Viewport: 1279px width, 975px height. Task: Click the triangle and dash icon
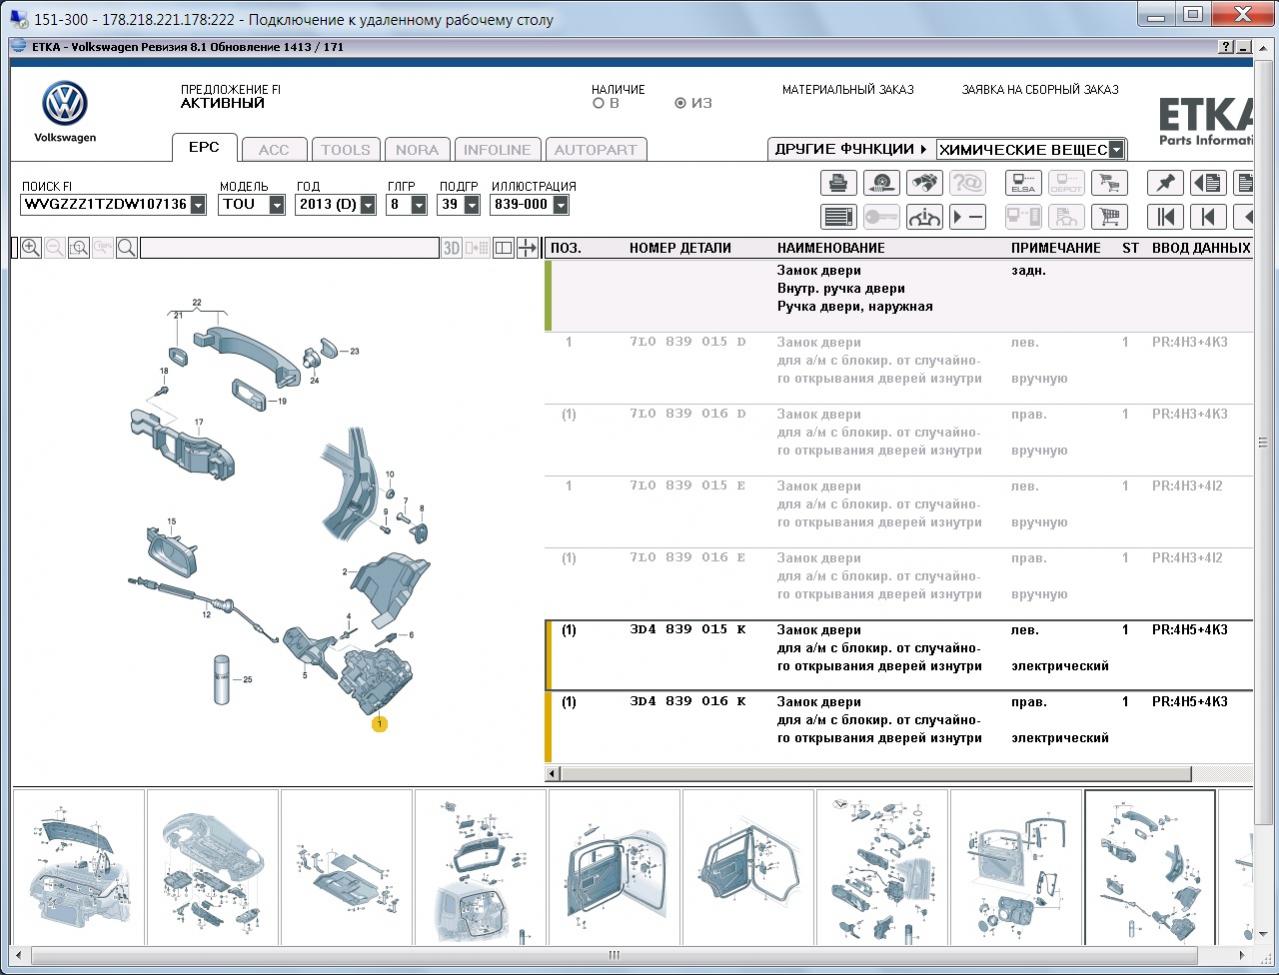click(x=967, y=216)
